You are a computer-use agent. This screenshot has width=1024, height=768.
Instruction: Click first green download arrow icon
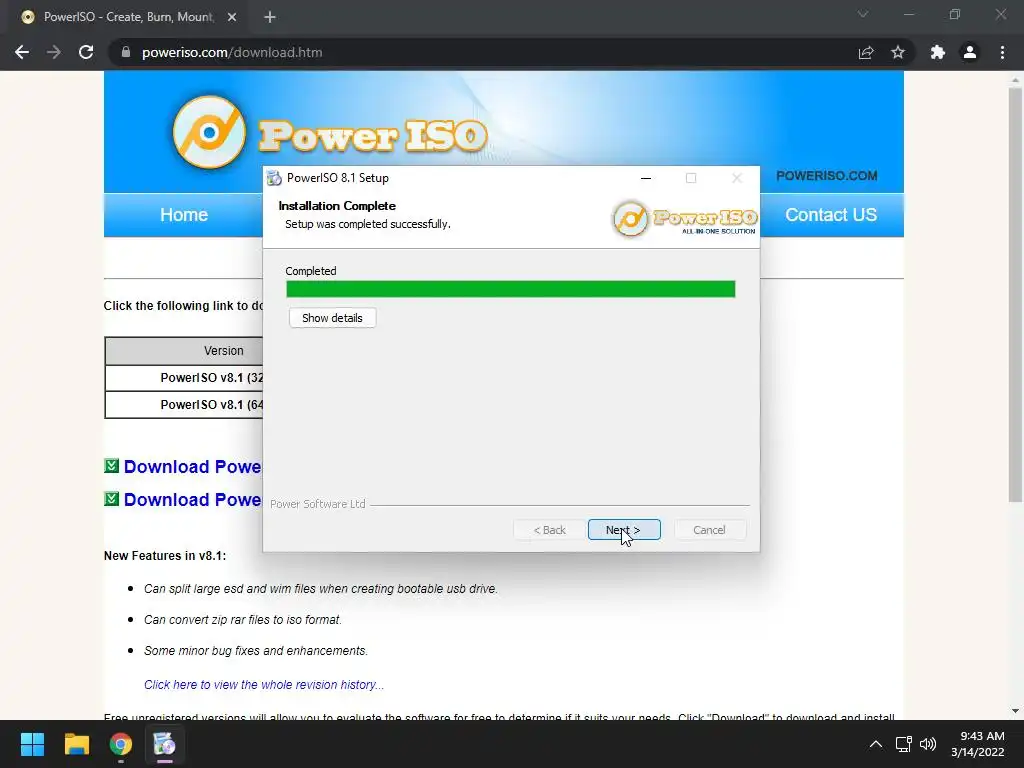click(x=112, y=466)
